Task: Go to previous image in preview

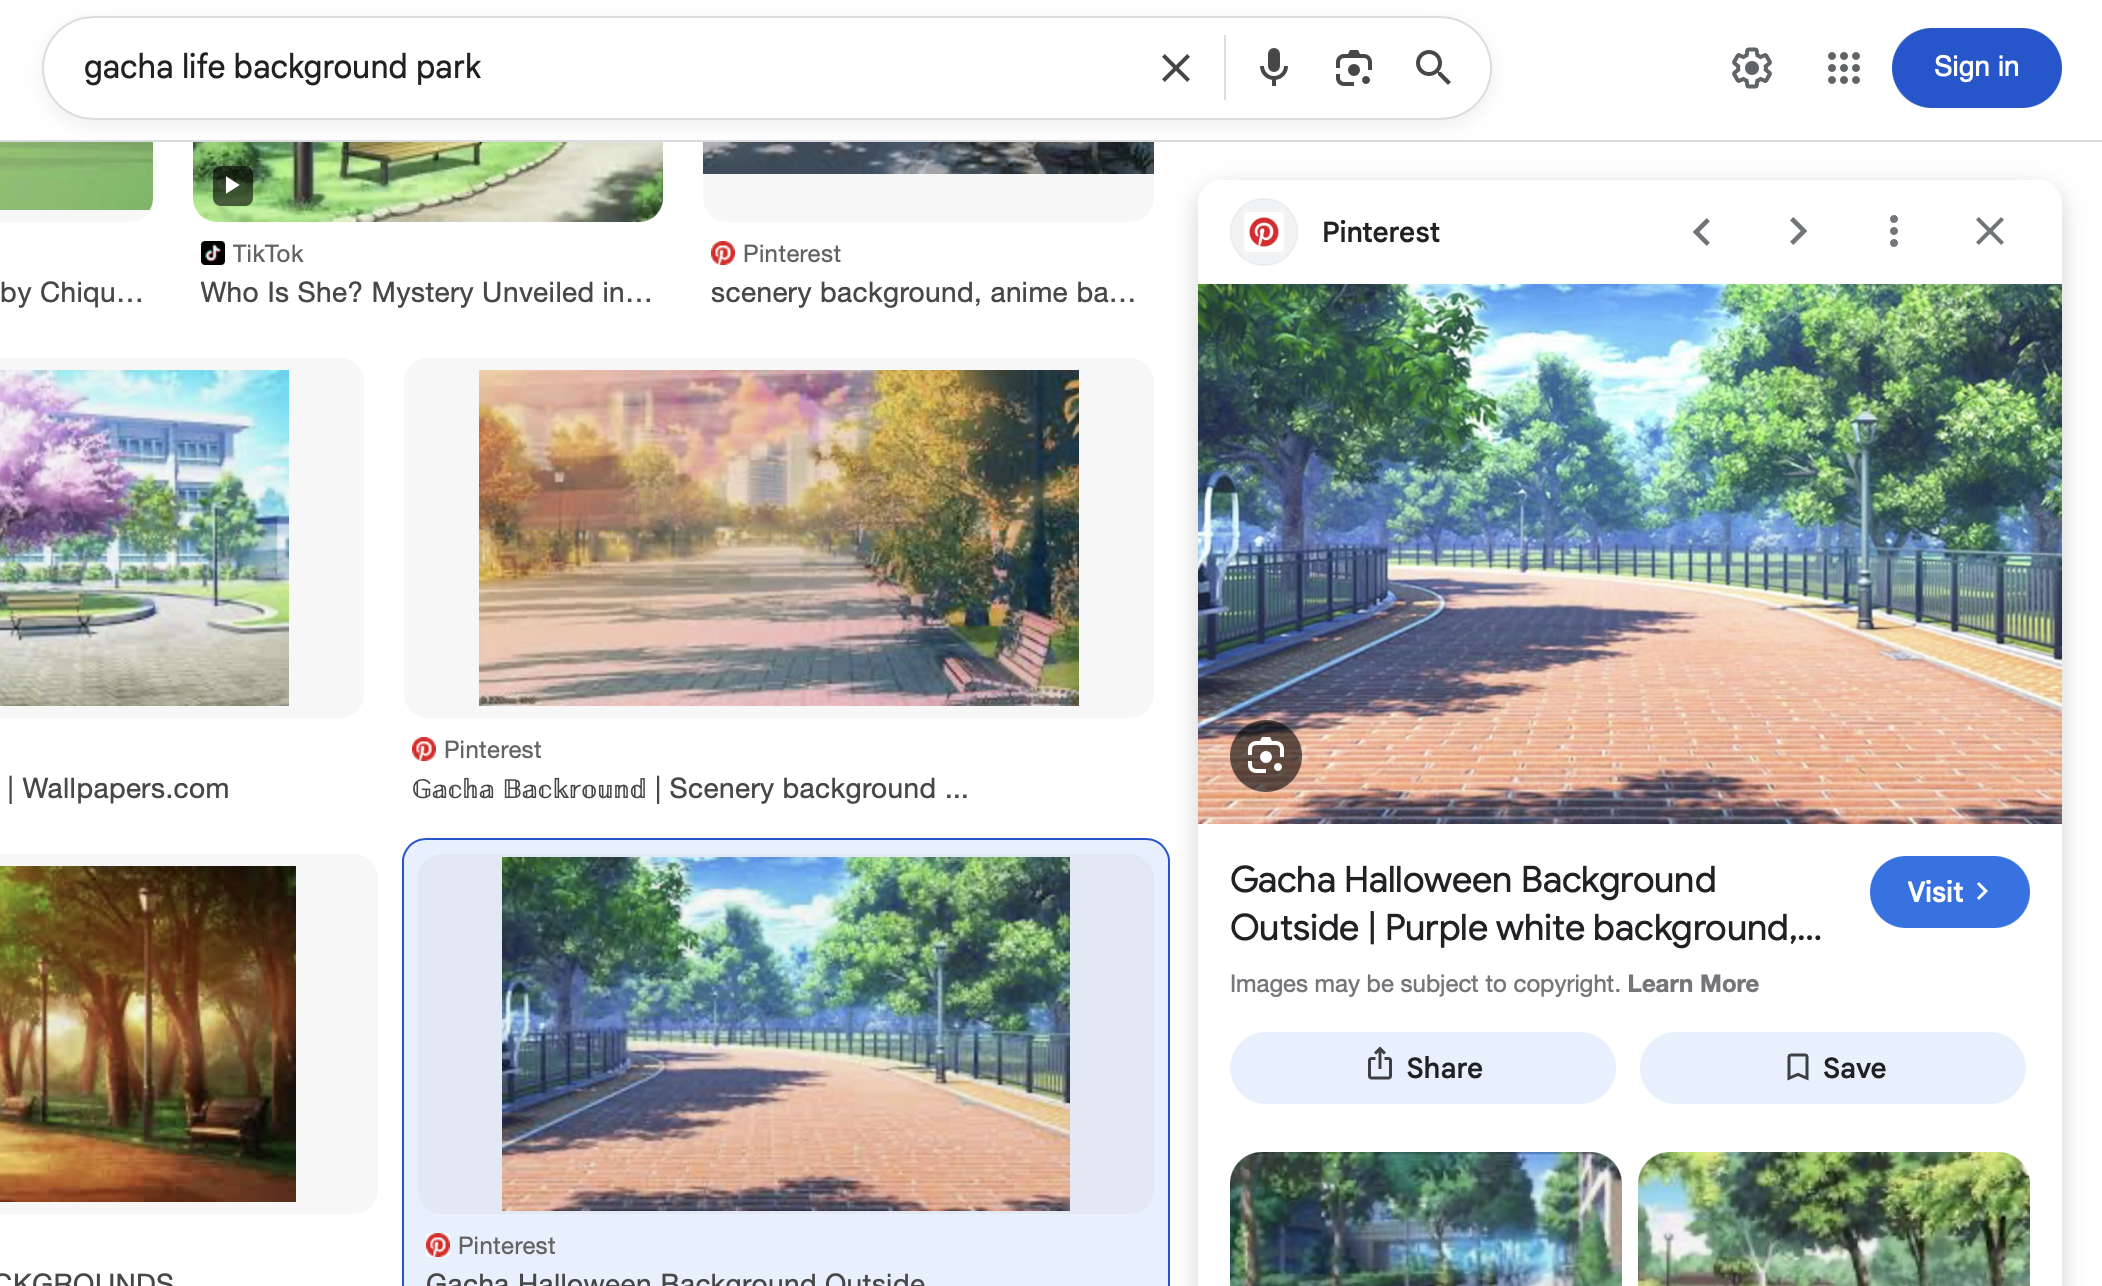Action: (1702, 232)
